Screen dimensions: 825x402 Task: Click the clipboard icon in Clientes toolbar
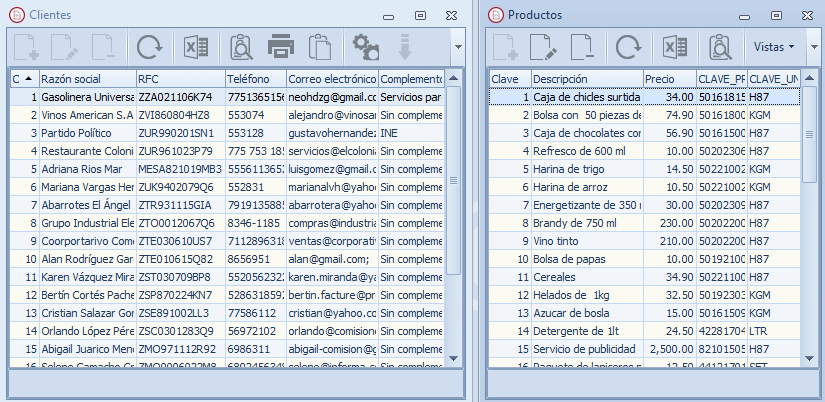point(320,46)
